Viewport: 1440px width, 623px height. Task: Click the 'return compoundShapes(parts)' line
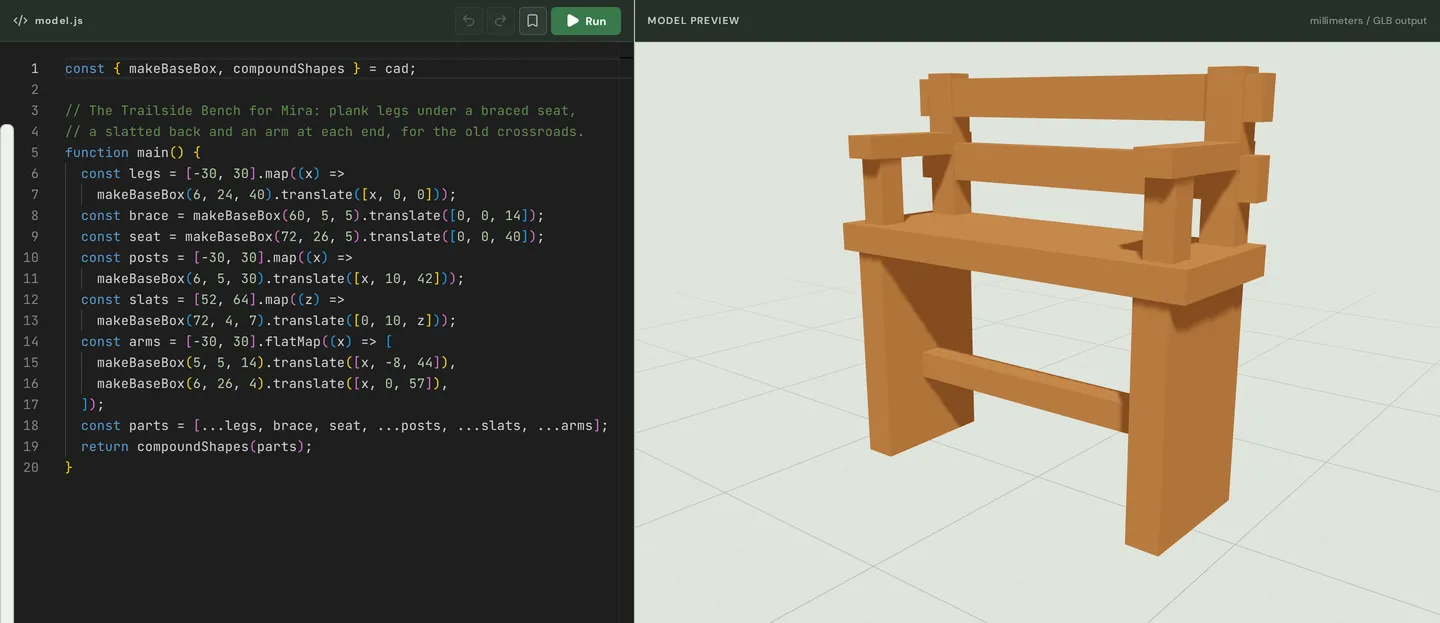(197, 447)
